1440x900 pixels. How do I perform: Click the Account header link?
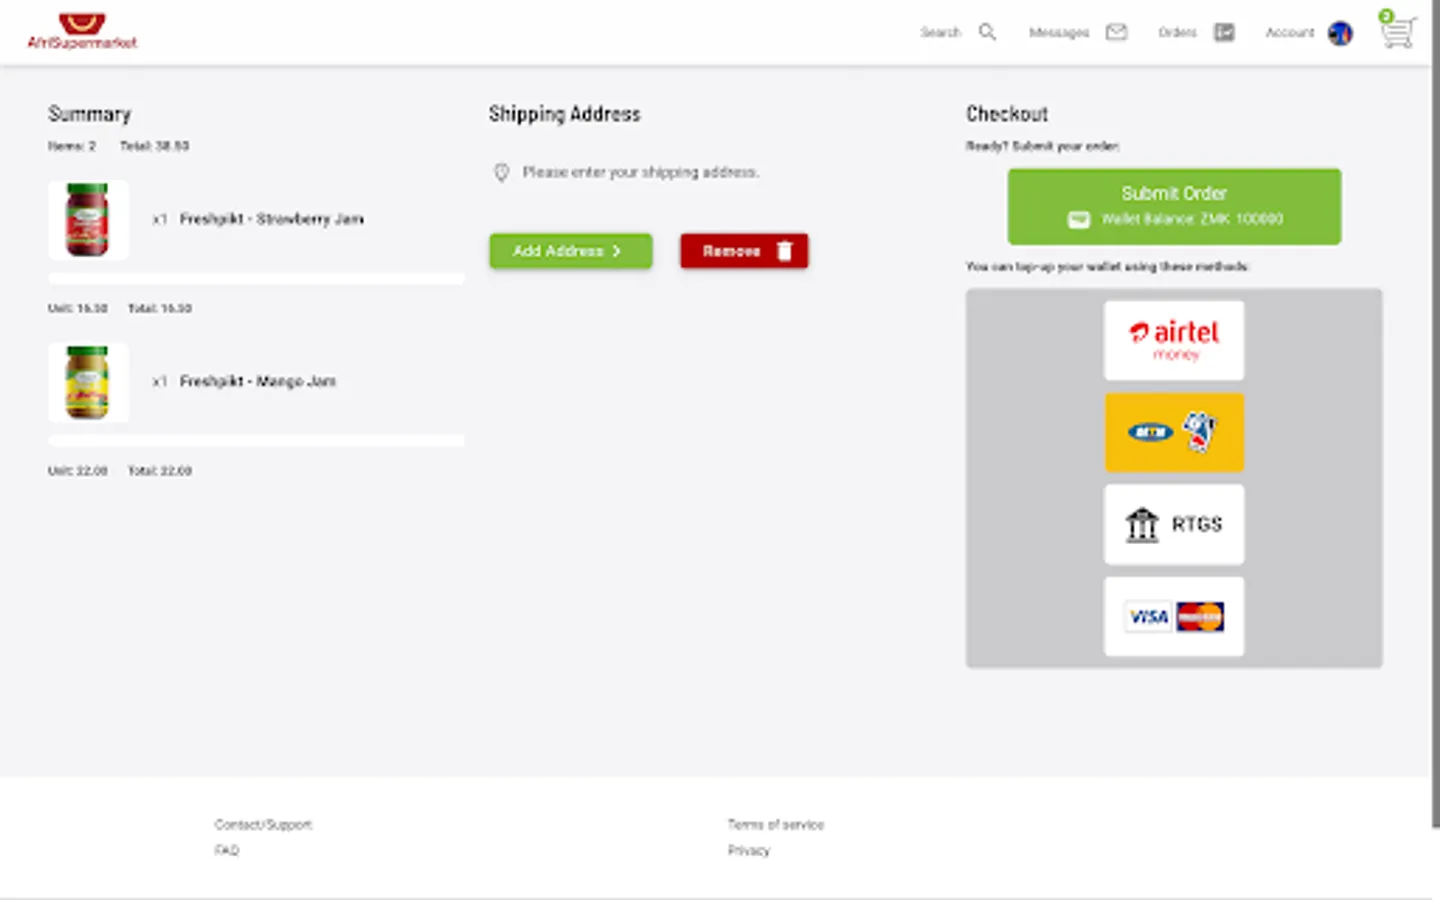(x=1290, y=32)
